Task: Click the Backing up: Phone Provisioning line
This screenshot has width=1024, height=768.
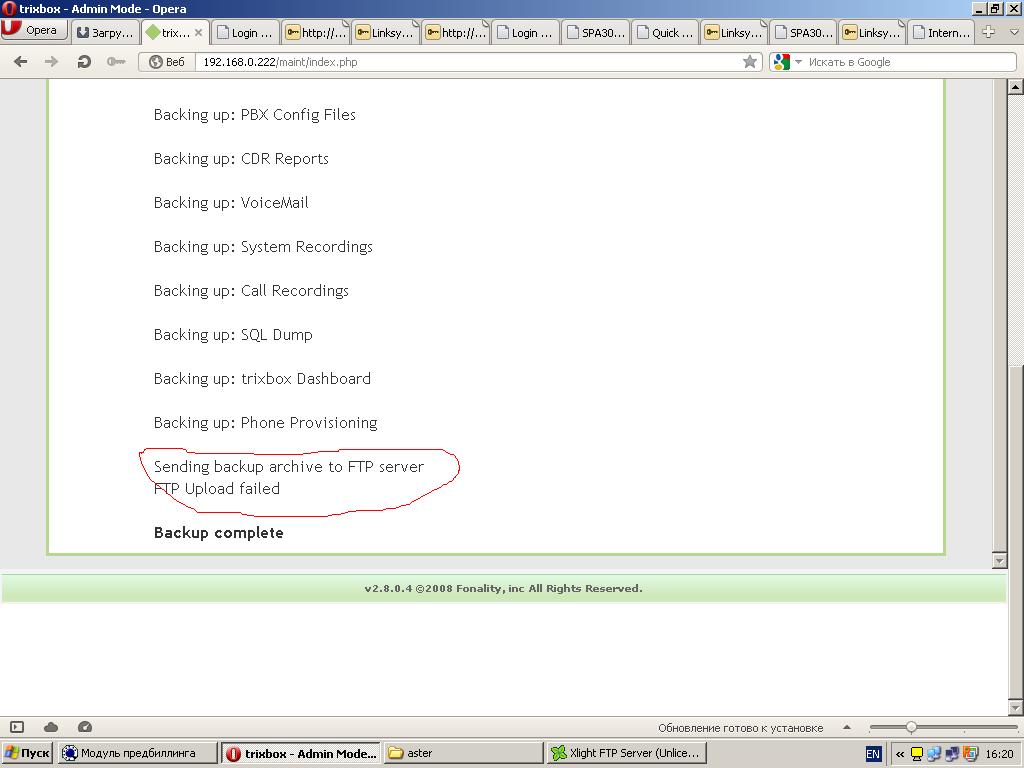Action: [265, 423]
